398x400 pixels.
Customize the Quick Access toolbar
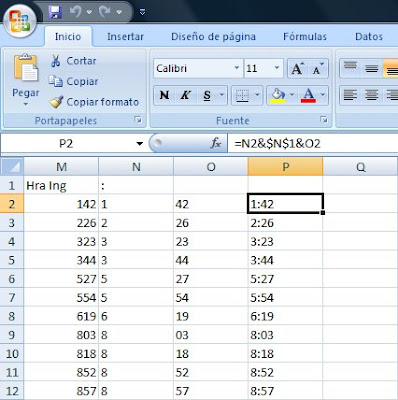[x=142, y=12]
